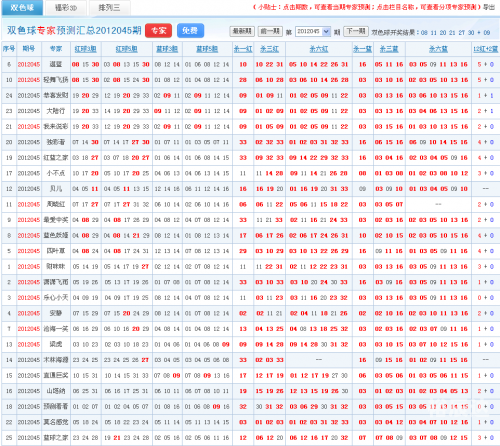Click the 专家 column header
The height and width of the screenshot is (446, 500).
56,49
